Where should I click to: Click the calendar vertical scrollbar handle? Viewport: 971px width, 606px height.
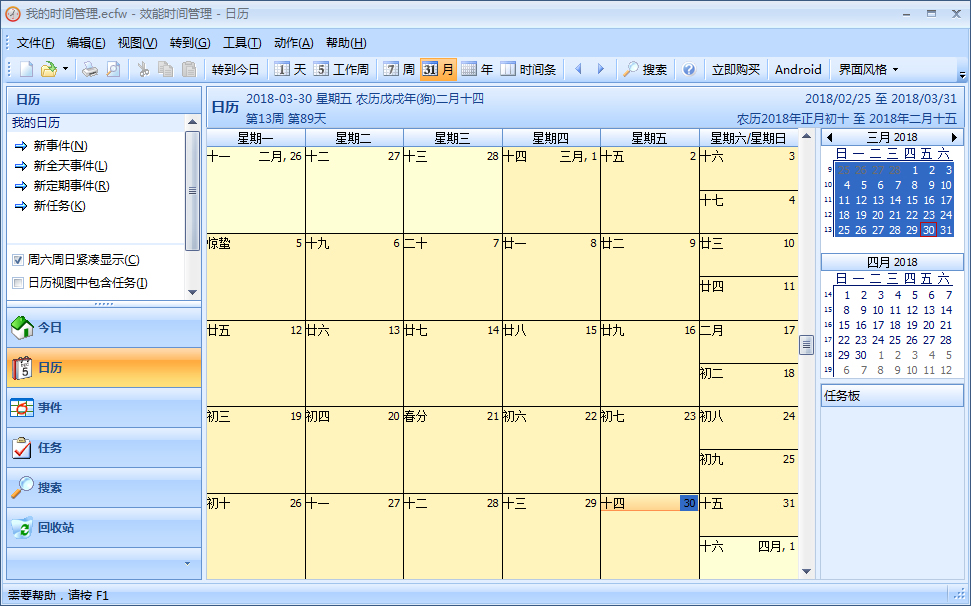(806, 344)
